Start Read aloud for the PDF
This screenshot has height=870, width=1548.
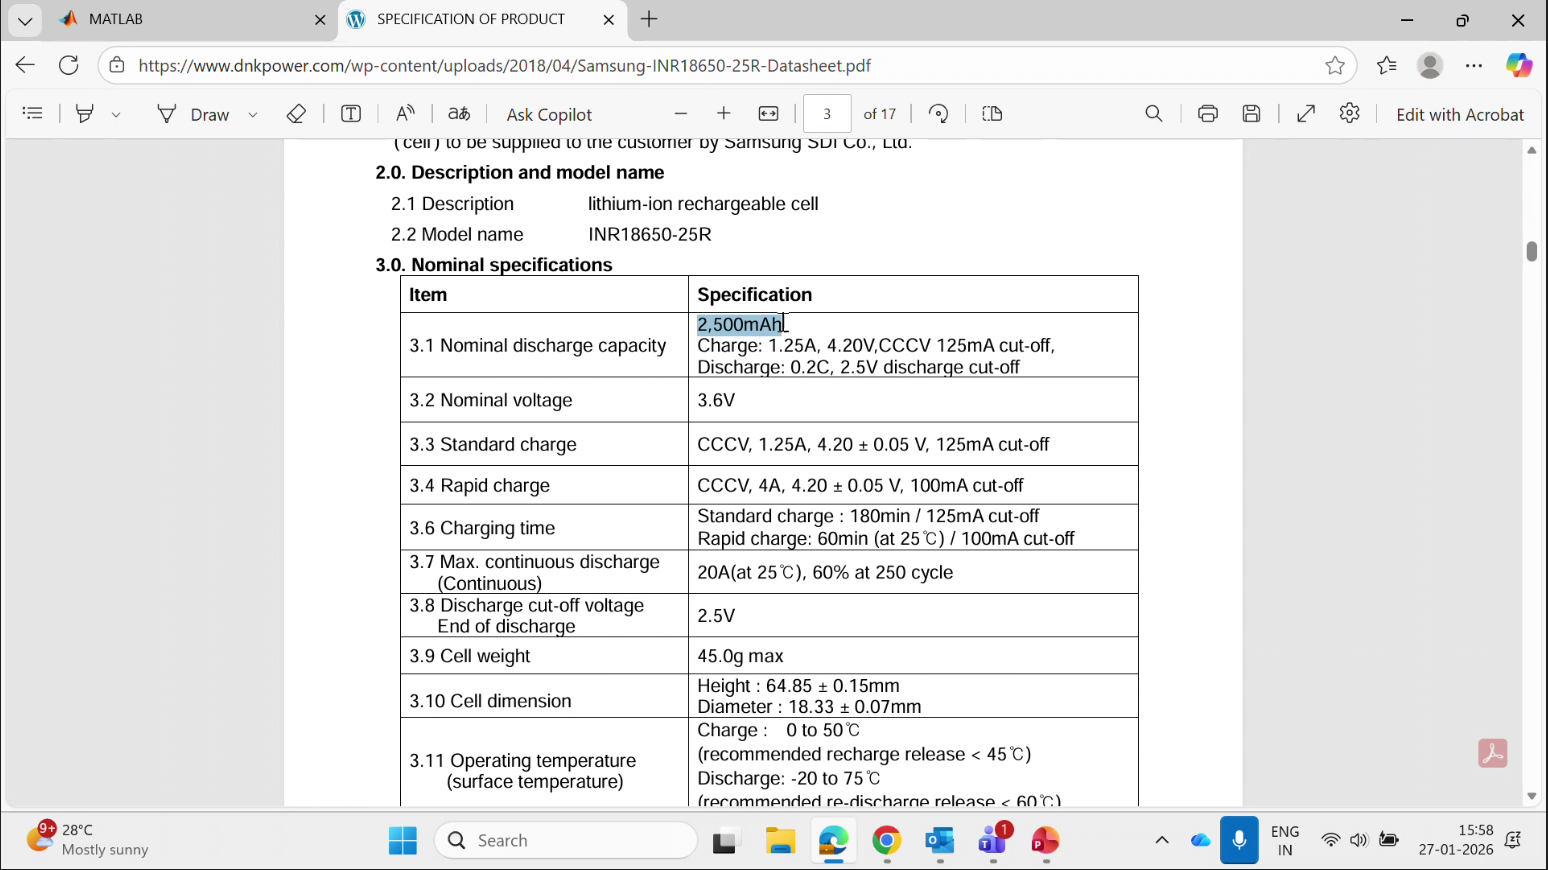pos(405,114)
